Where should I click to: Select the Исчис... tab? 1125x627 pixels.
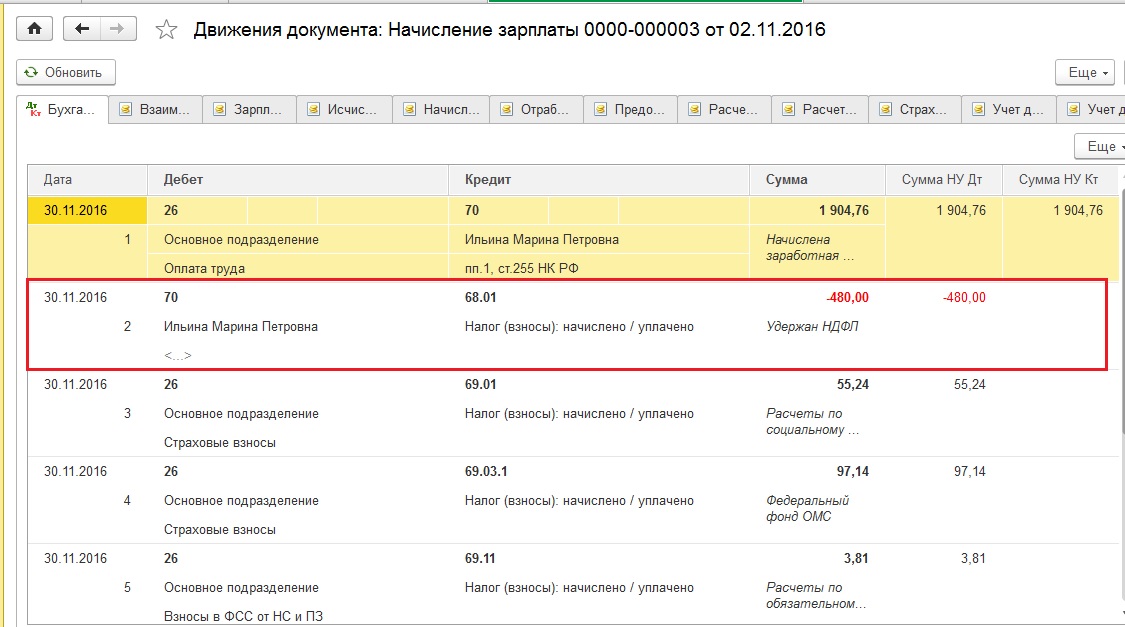tap(343, 110)
